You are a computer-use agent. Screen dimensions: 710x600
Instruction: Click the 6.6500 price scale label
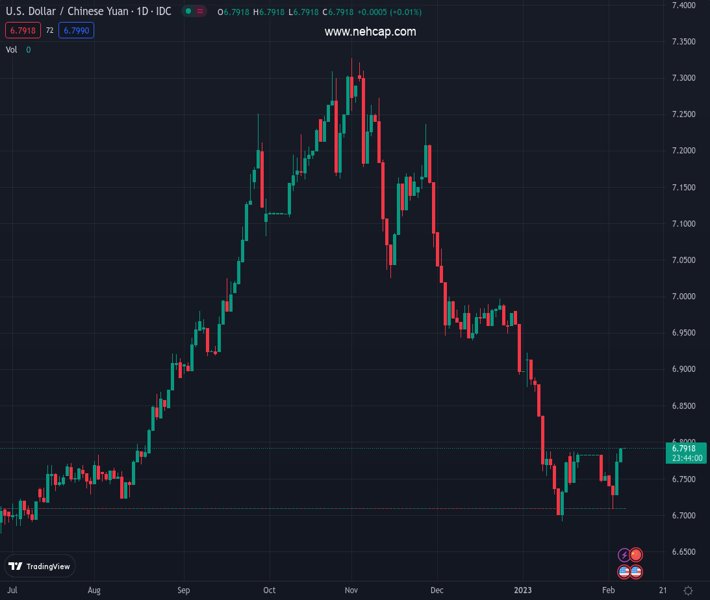(x=684, y=552)
